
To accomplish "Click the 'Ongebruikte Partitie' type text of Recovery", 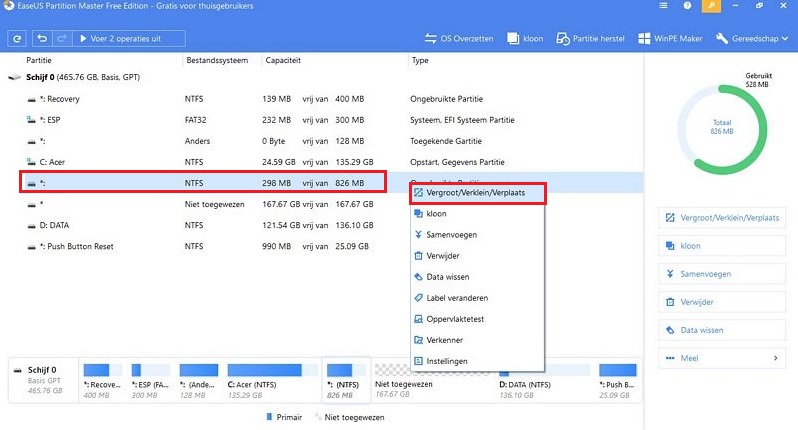I will coord(446,99).
